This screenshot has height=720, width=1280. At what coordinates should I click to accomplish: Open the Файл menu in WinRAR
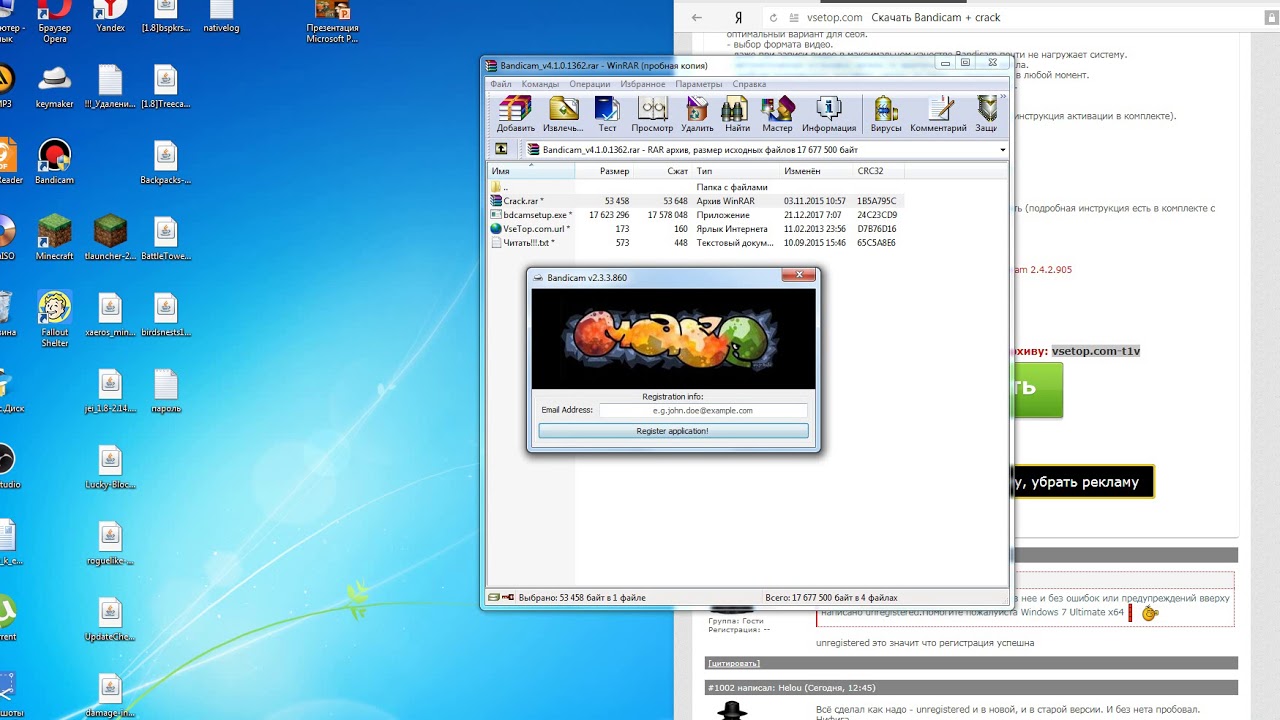point(501,84)
